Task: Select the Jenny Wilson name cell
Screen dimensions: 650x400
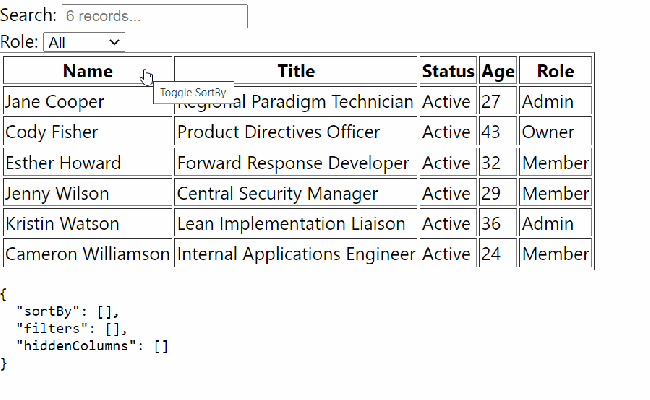Action: click(87, 193)
